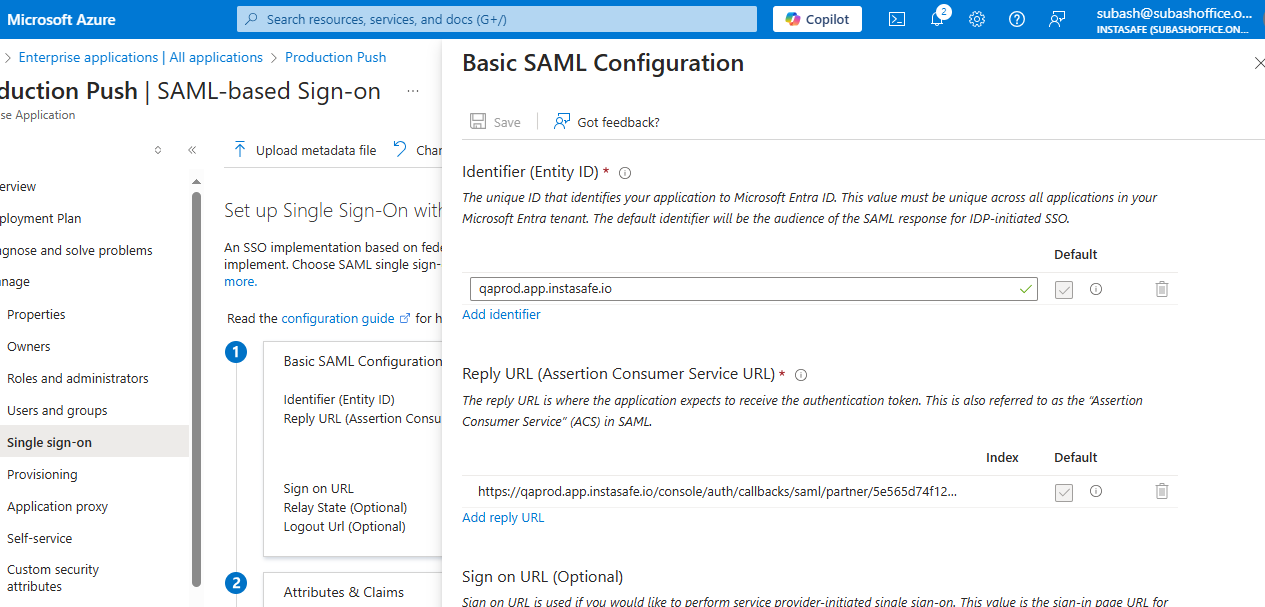
Task: Toggle Default checkbox for the identifier
Action: click(x=1064, y=290)
